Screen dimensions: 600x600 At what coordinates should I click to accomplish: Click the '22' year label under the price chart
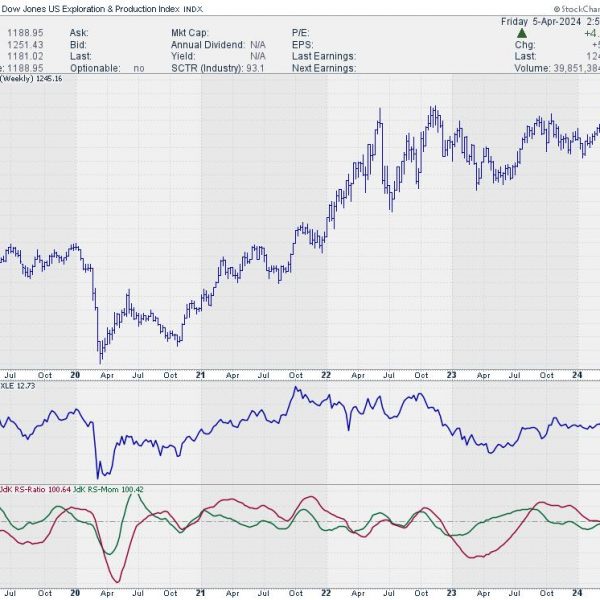(326, 375)
